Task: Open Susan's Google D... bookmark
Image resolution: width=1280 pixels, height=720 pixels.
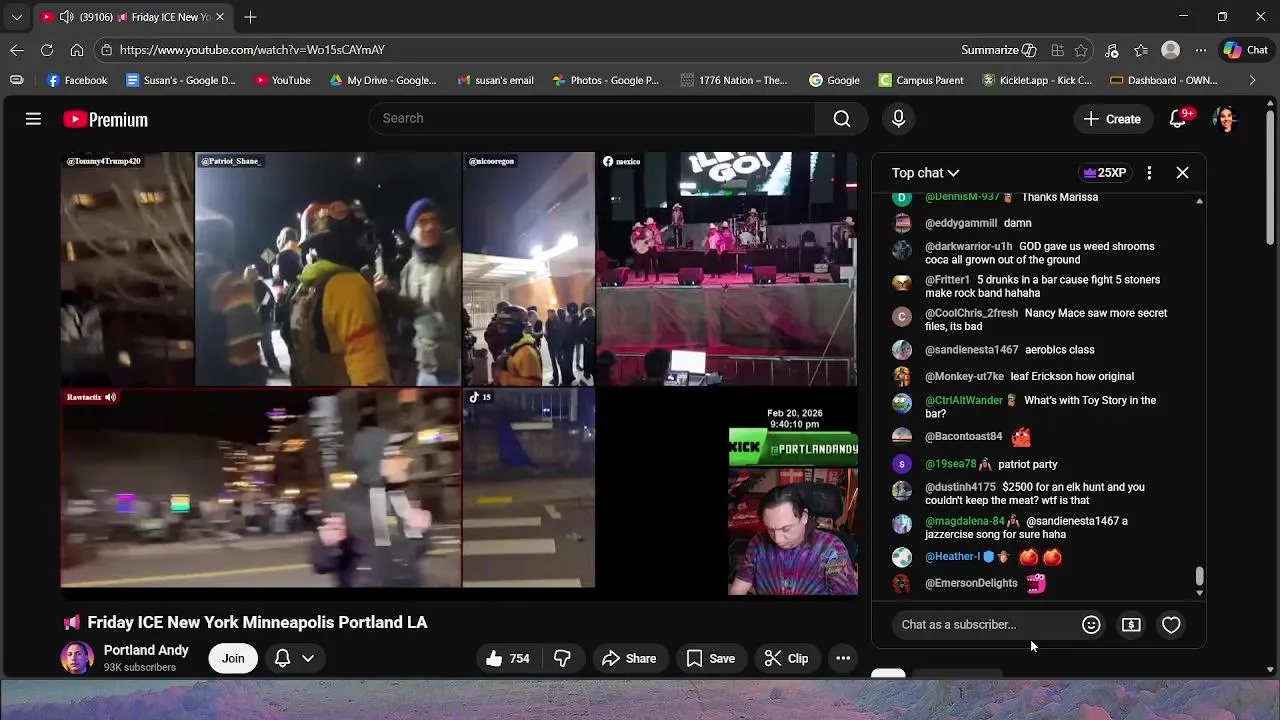Action: (181, 80)
